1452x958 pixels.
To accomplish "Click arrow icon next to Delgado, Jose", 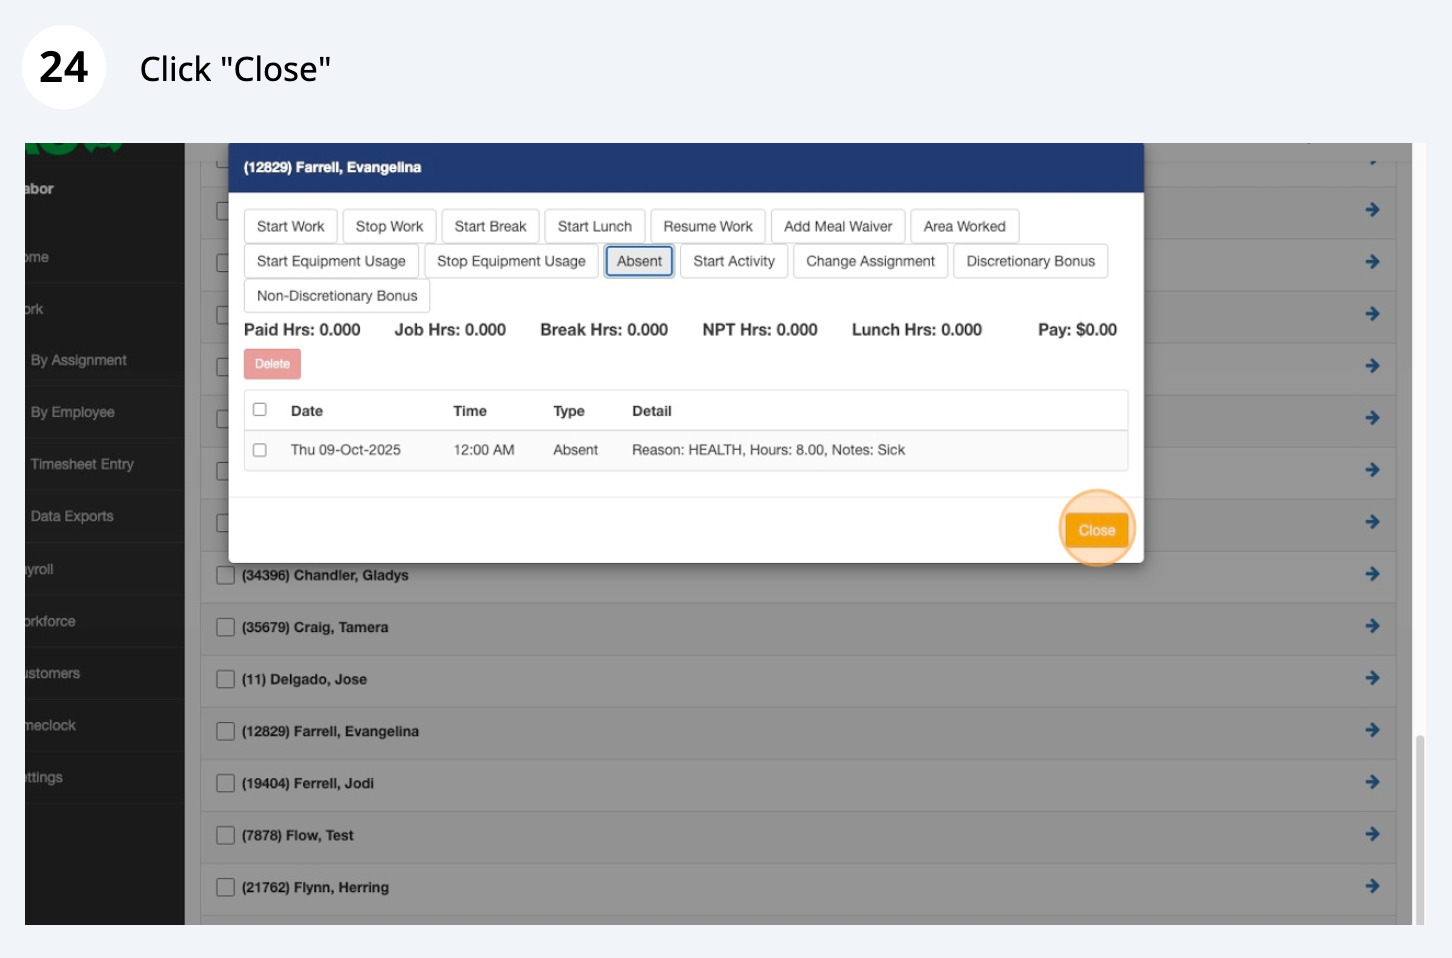I will pyautogui.click(x=1372, y=678).
